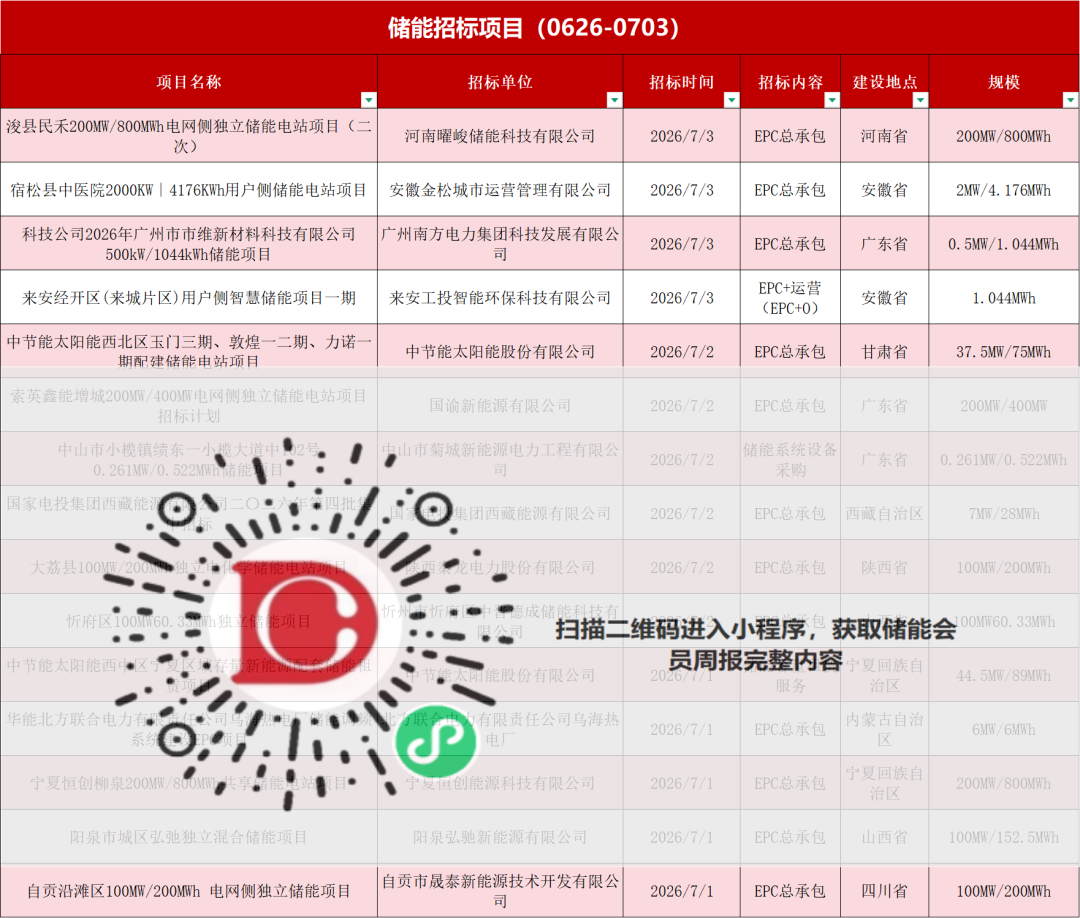Open the 建设地点 column filter dropdown
1080x918 pixels.
tap(920, 100)
